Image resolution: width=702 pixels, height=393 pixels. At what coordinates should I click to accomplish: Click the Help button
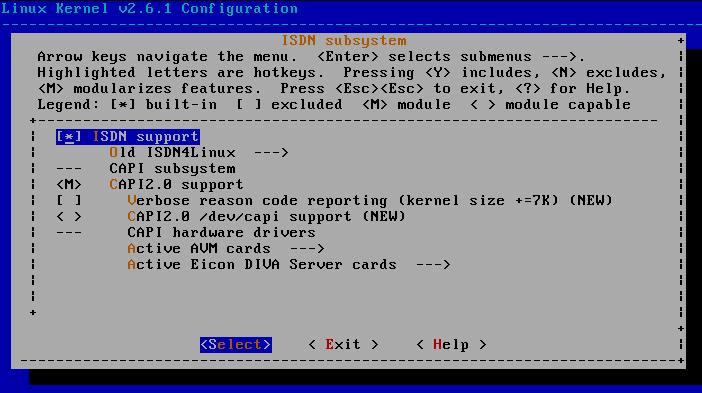pos(451,345)
